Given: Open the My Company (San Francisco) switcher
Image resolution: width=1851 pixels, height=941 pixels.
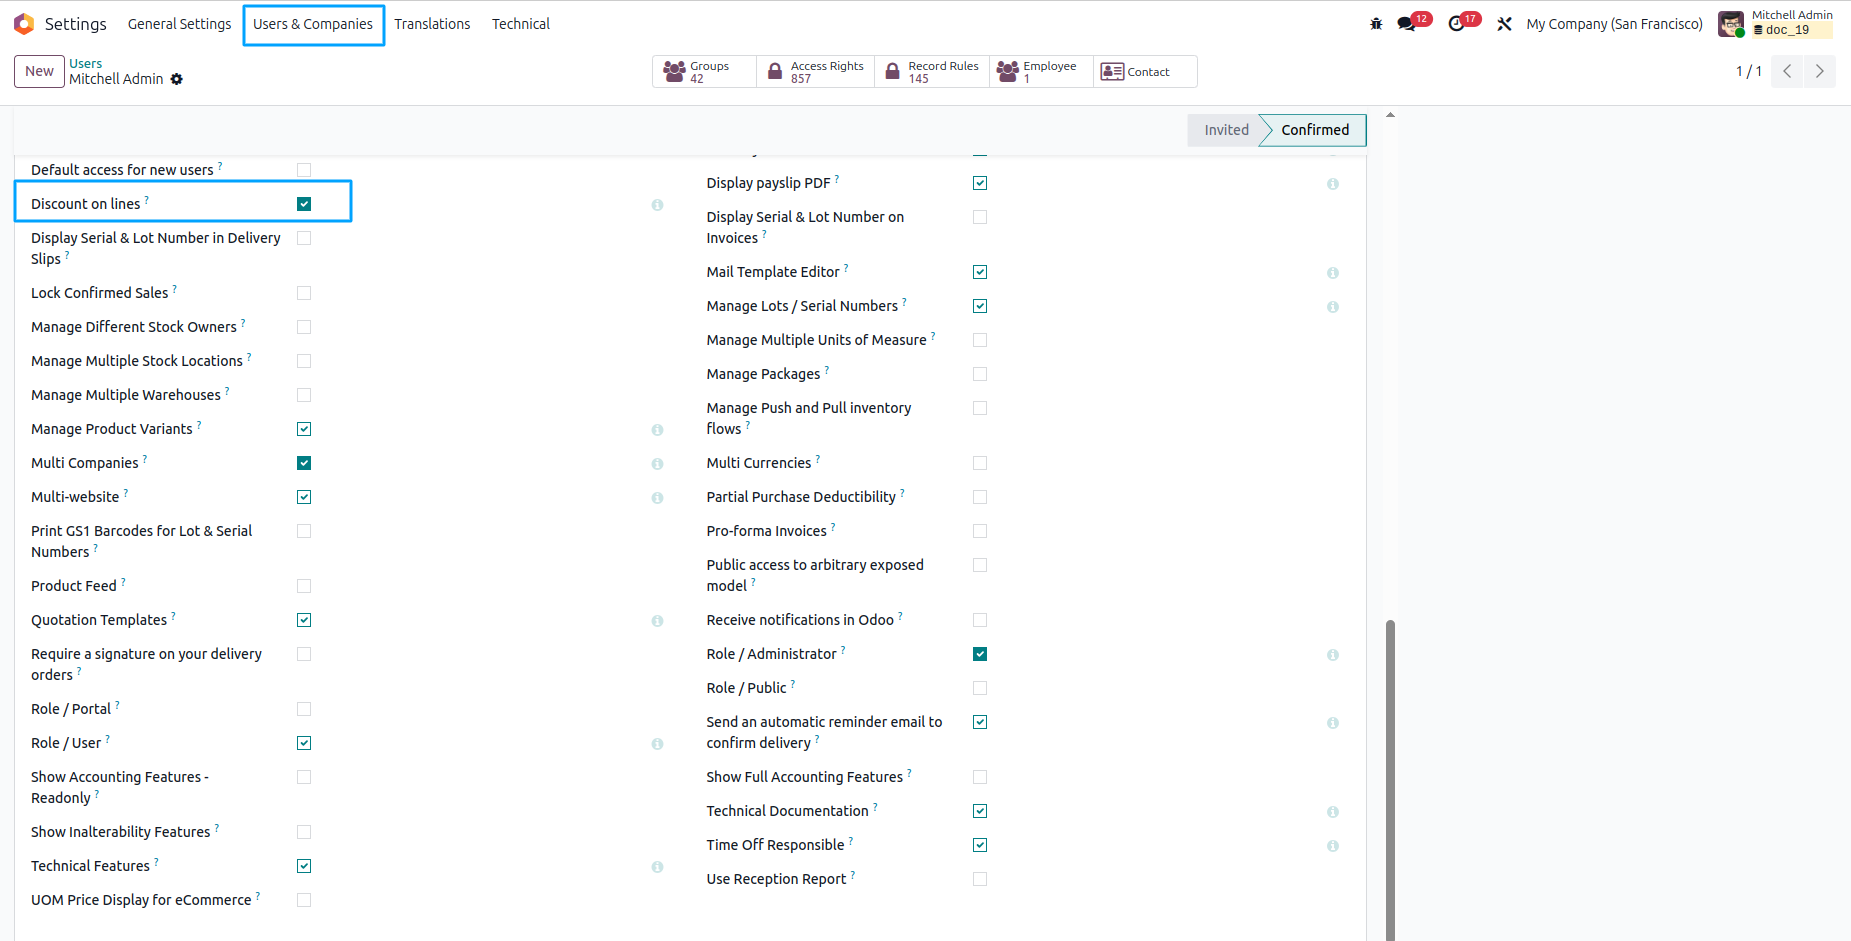Looking at the screenshot, I should tap(1614, 24).
